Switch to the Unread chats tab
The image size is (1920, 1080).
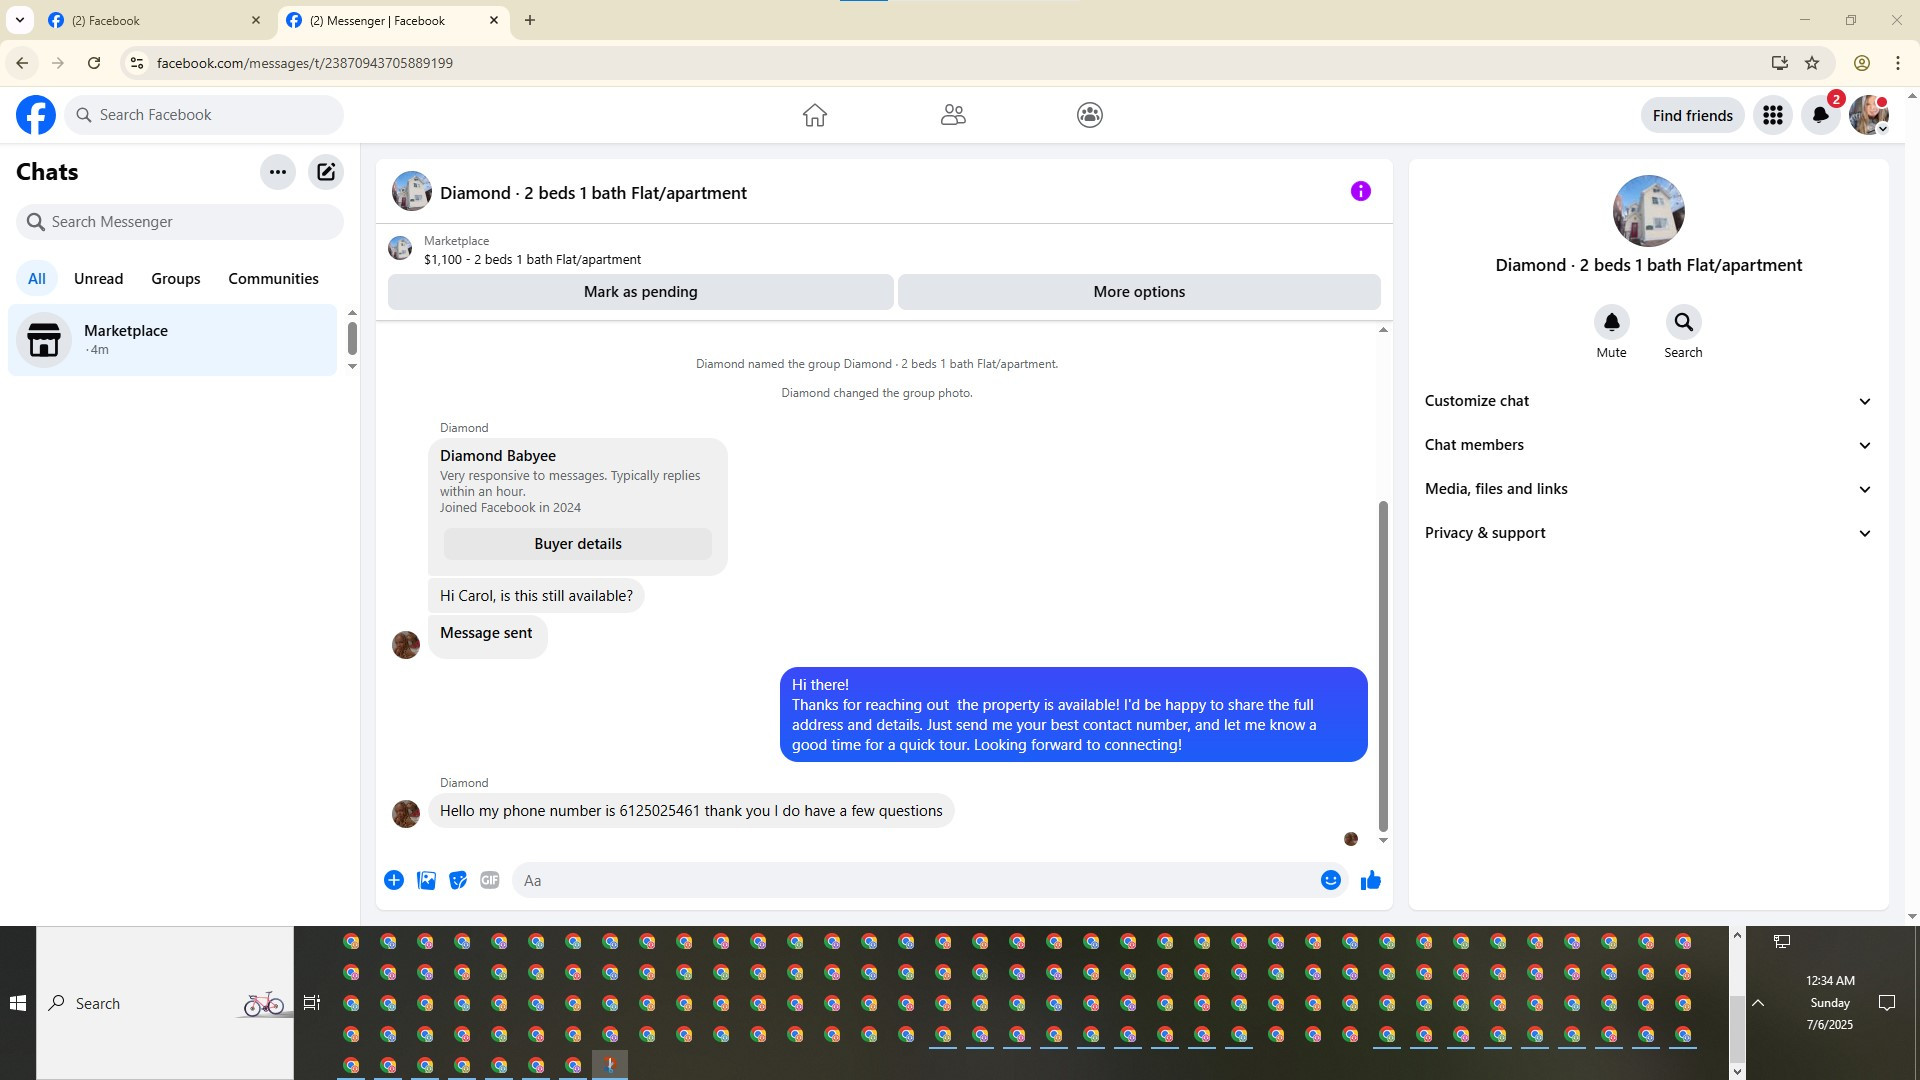point(98,279)
